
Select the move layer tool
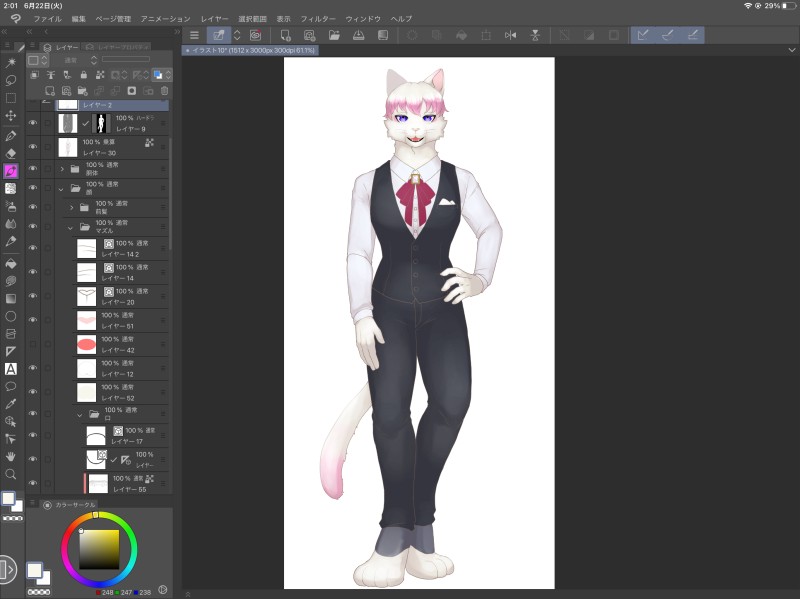click(x=11, y=116)
